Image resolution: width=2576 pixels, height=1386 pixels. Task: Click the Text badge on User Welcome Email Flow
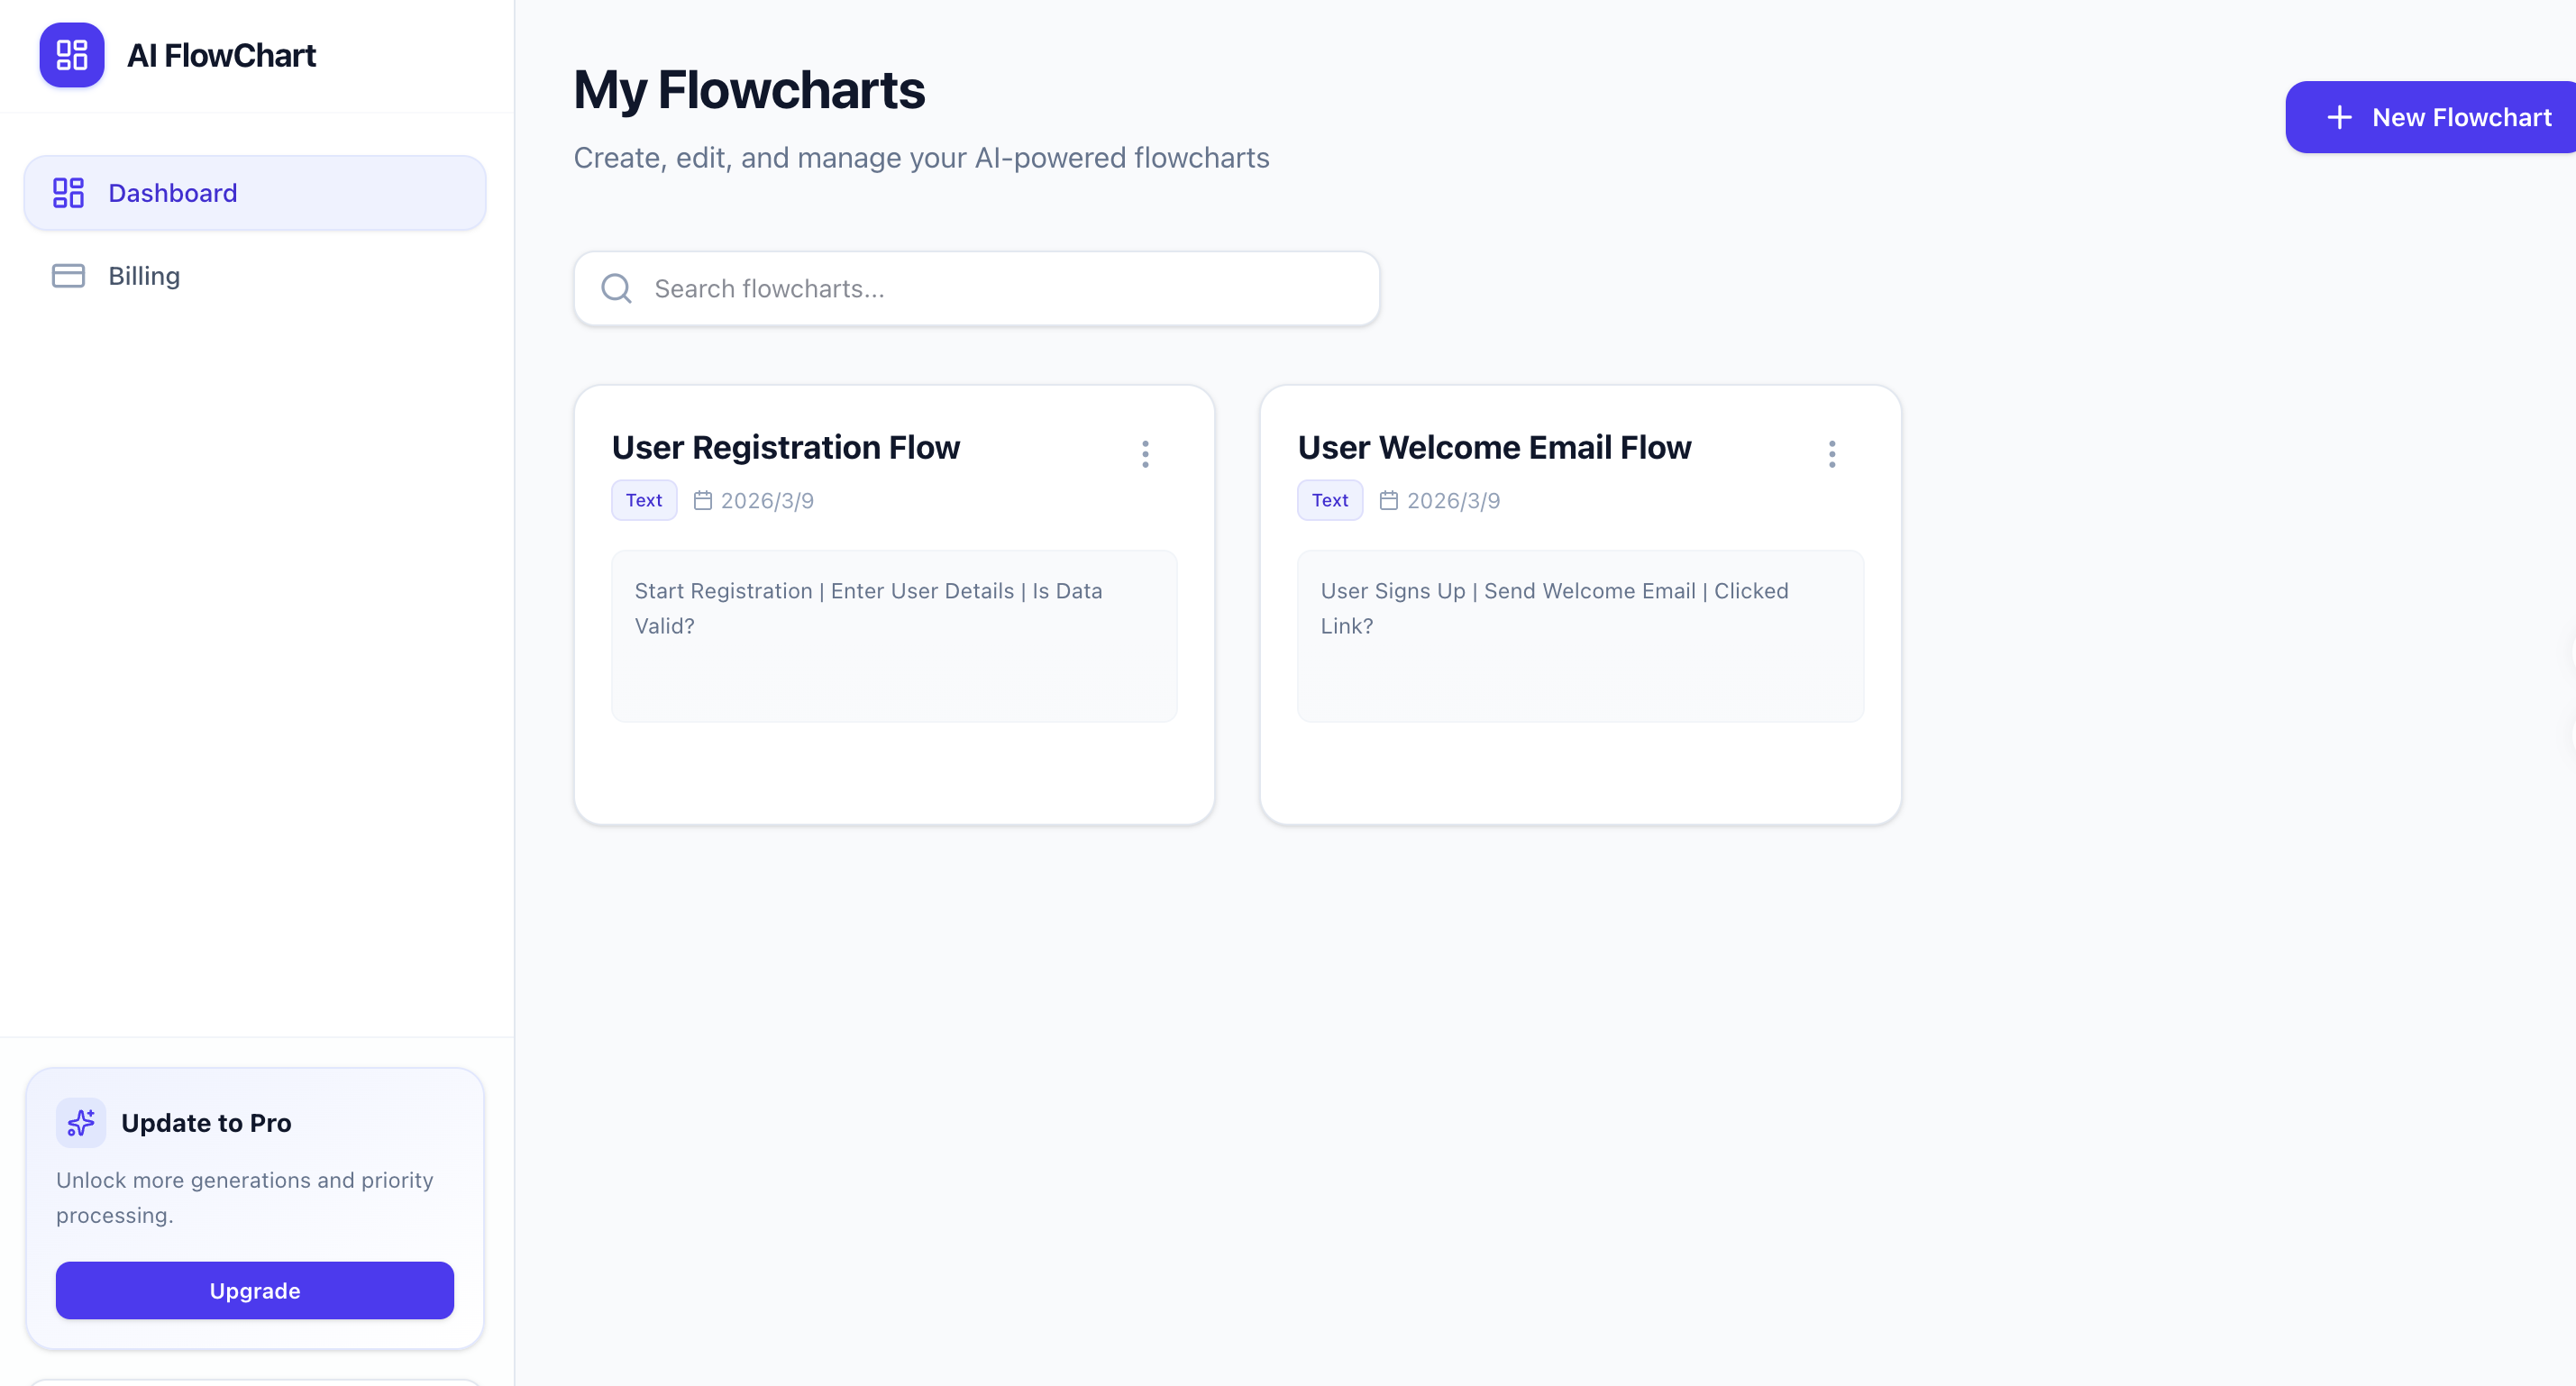[1330, 500]
